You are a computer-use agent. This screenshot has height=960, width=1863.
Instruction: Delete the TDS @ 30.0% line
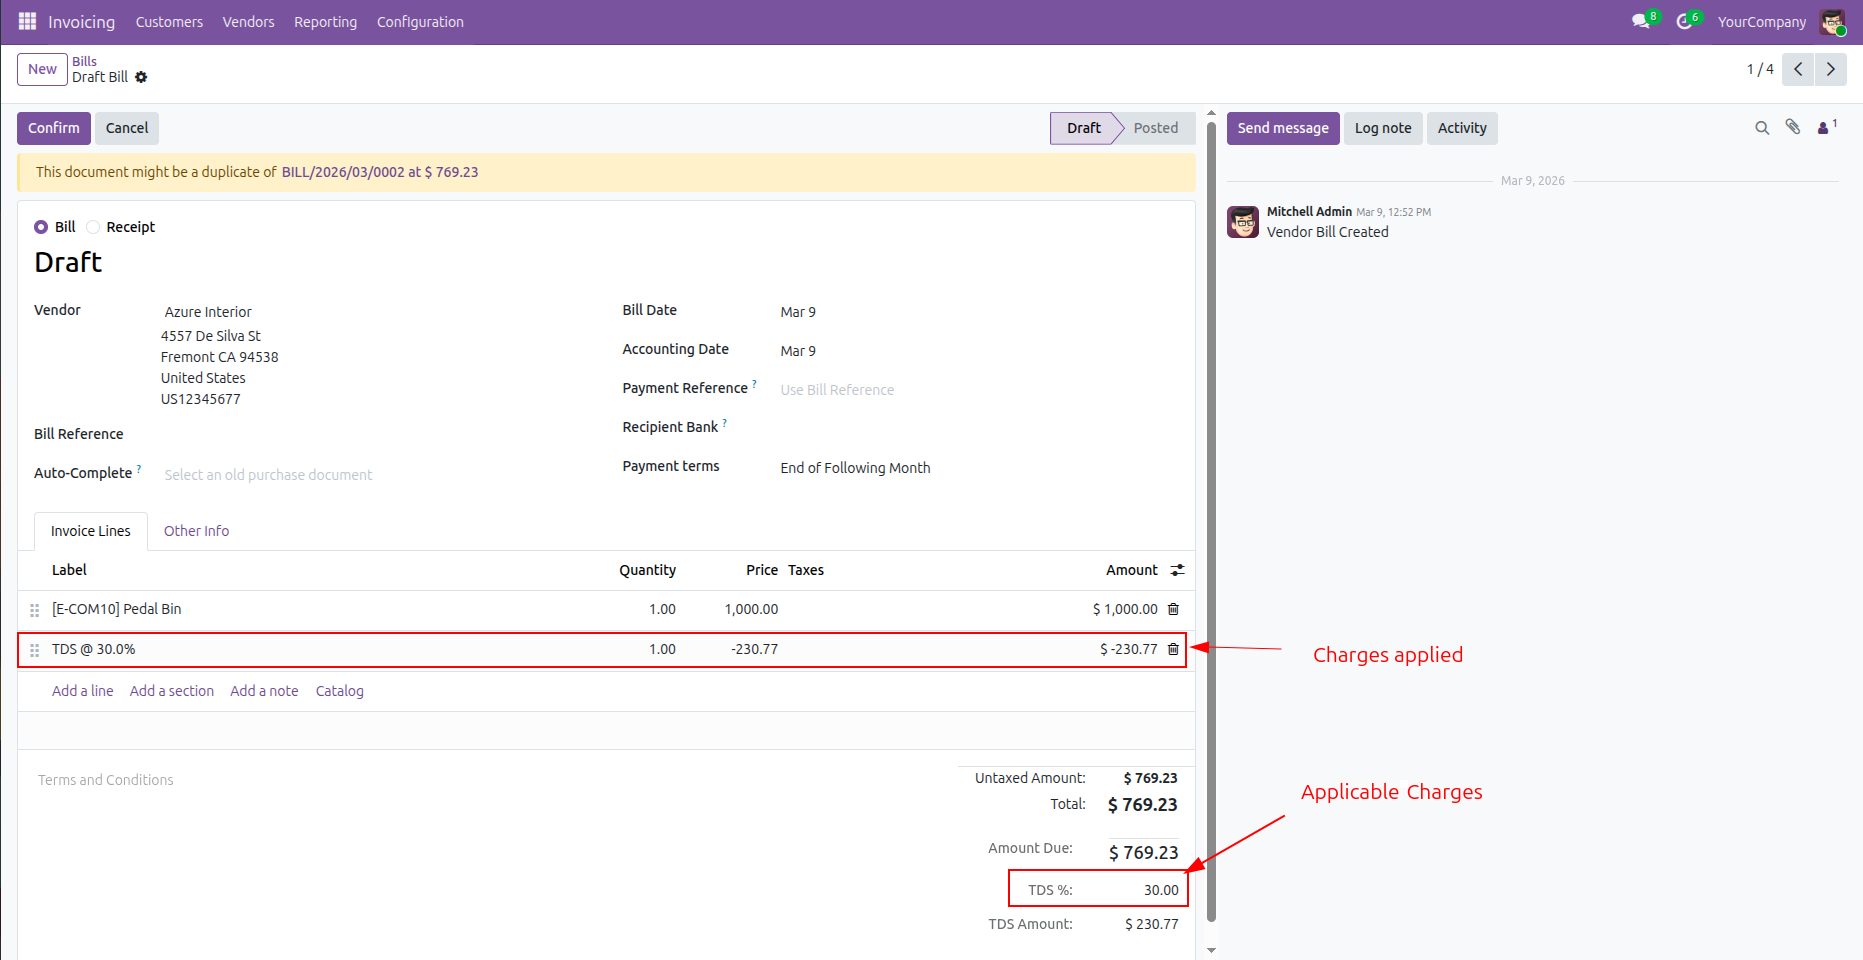(x=1173, y=649)
